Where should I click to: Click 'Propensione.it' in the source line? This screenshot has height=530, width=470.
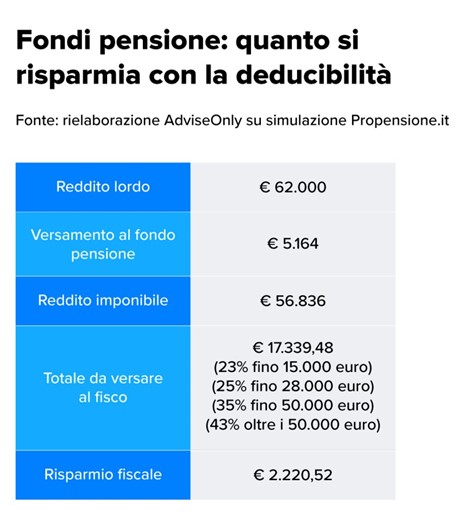click(400, 121)
